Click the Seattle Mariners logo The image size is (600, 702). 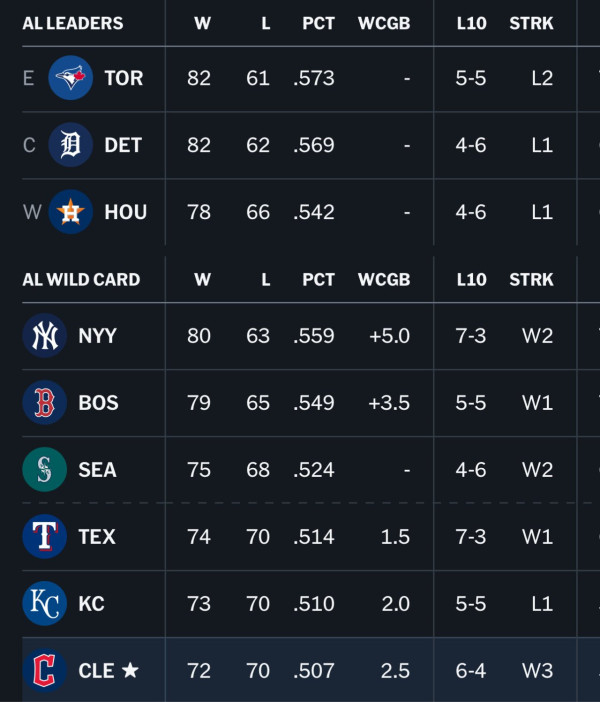pyautogui.click(x=45, y=470)
